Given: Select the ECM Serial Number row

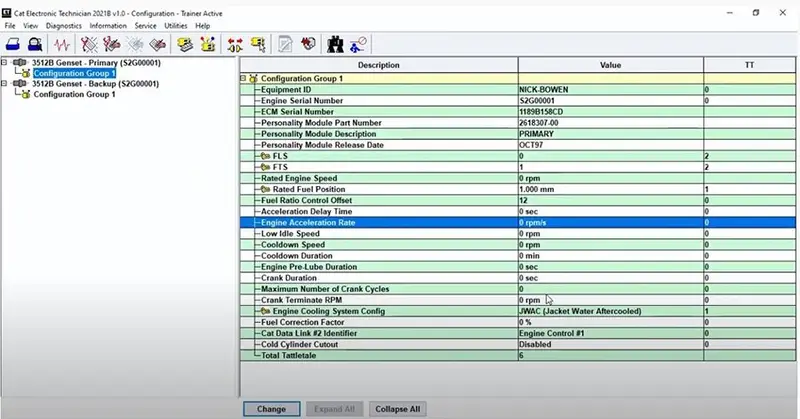Looking at the screenshot, I should pyautogui.click(x=518, y=112).
